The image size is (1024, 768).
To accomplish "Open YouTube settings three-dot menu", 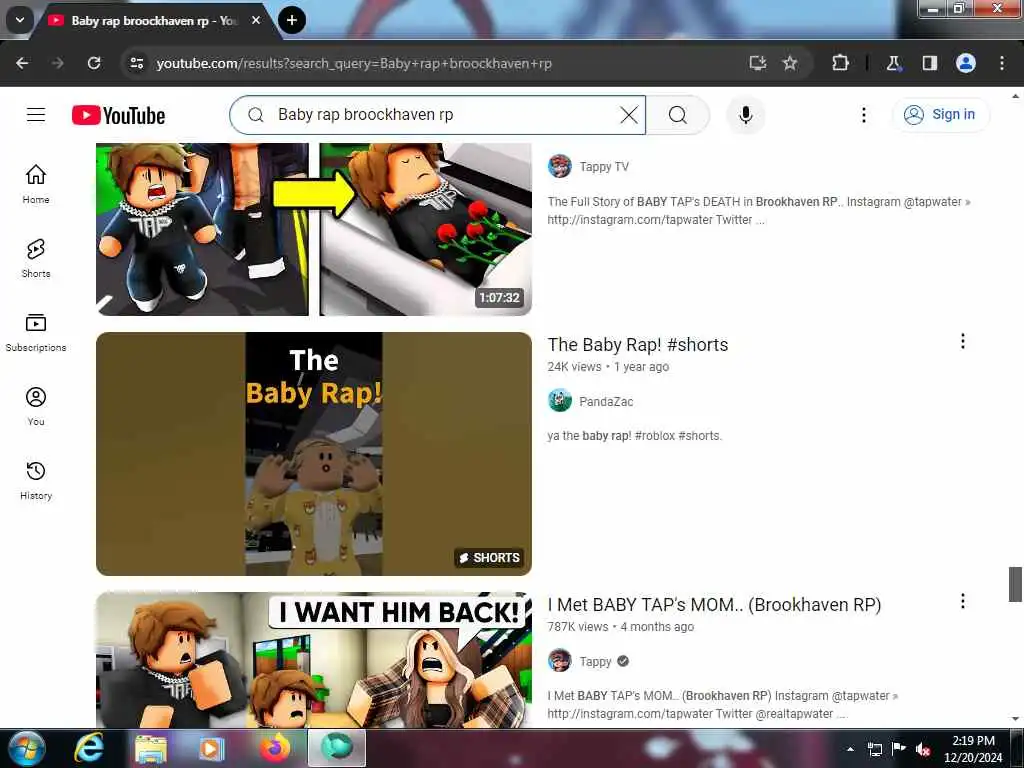I will click(863, 115).
